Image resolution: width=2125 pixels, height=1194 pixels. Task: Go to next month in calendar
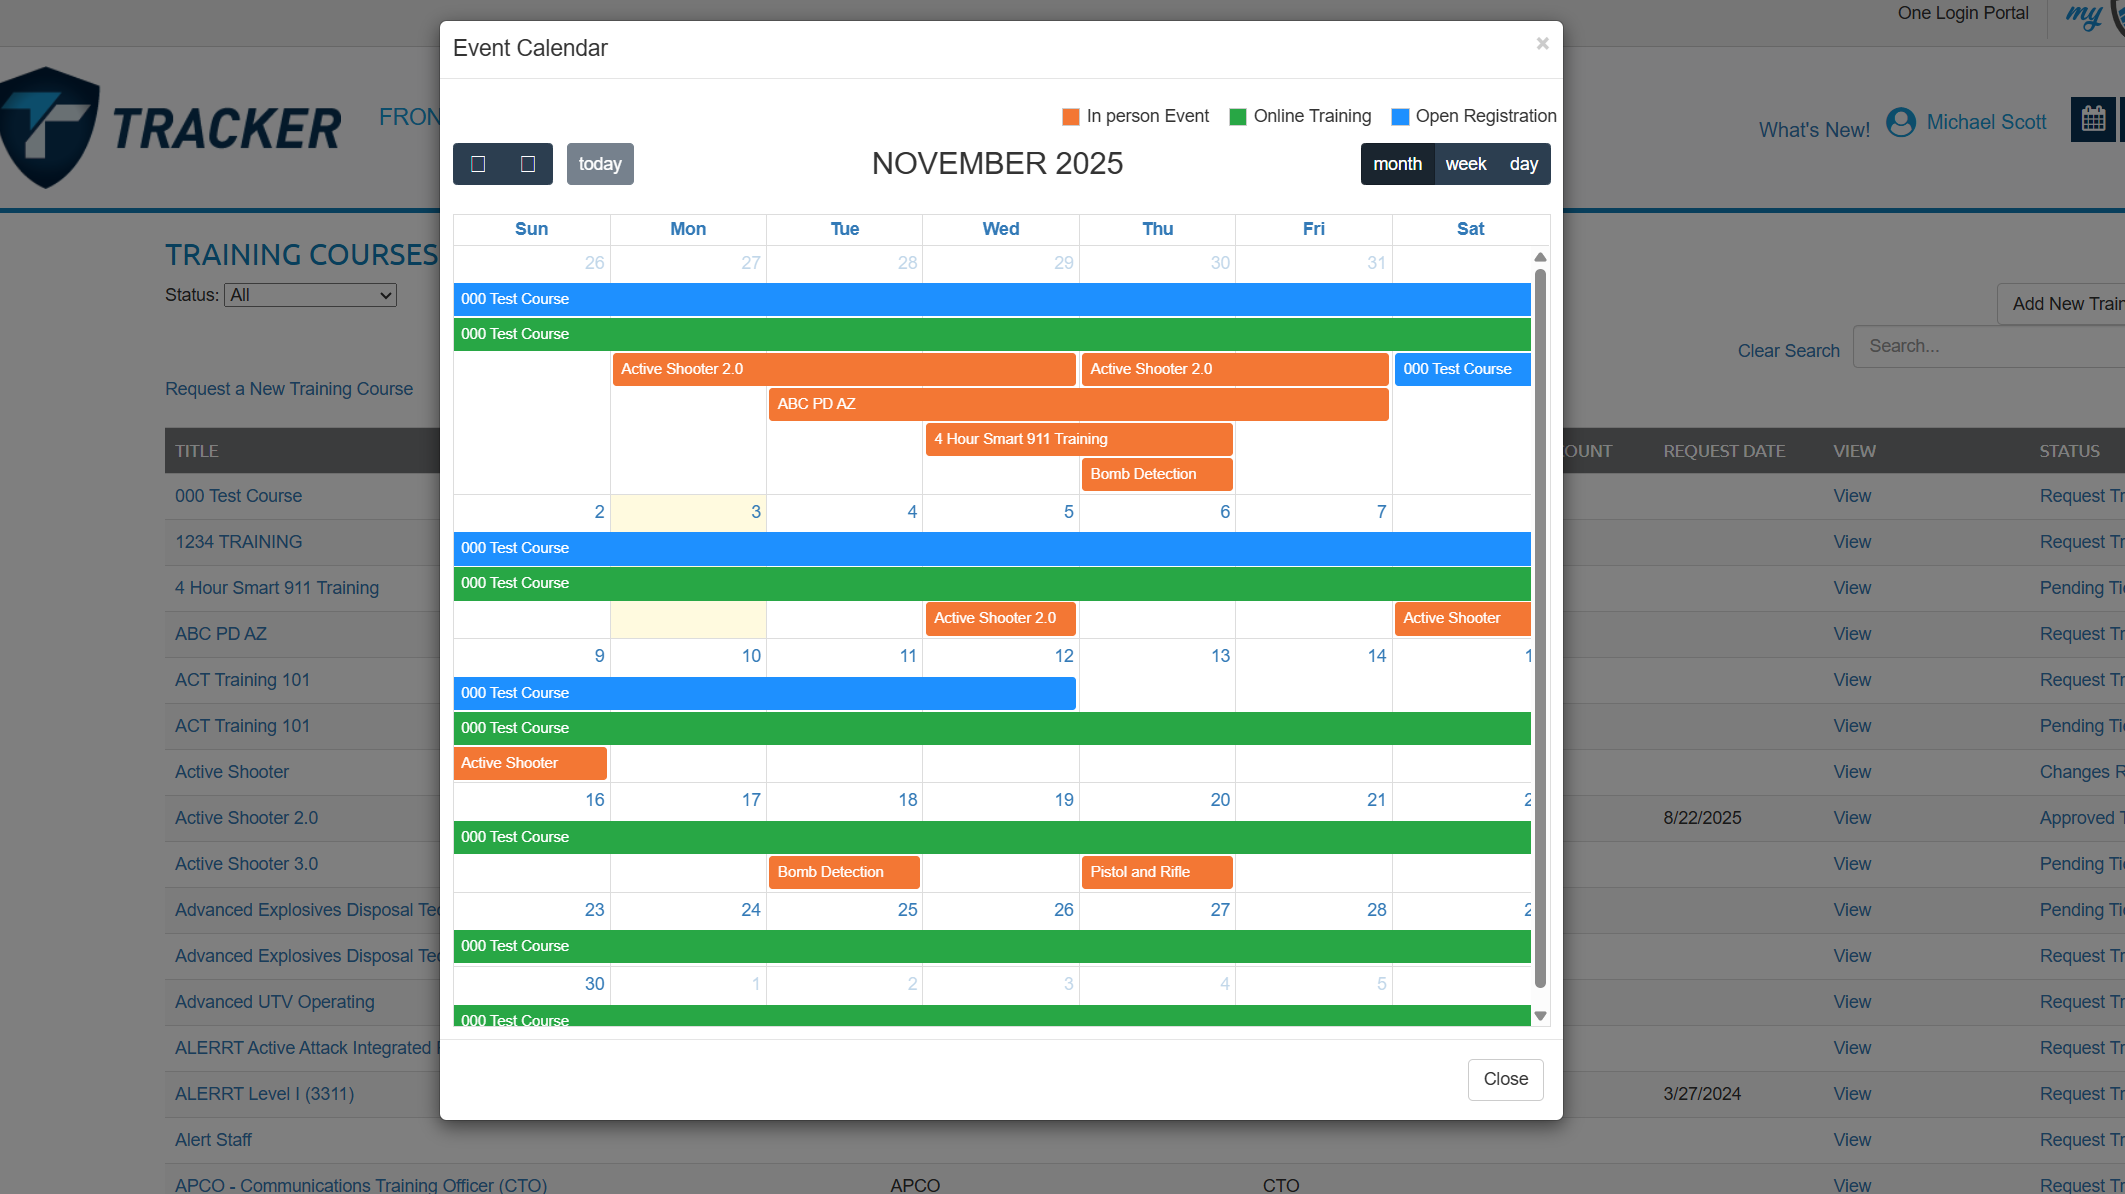(x=528, y=164)
